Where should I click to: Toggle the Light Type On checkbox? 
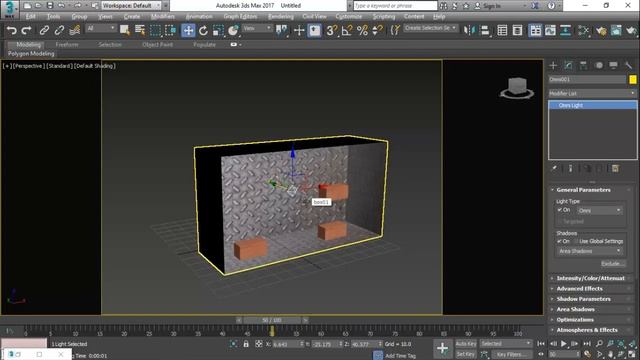(x=560, y=210)
